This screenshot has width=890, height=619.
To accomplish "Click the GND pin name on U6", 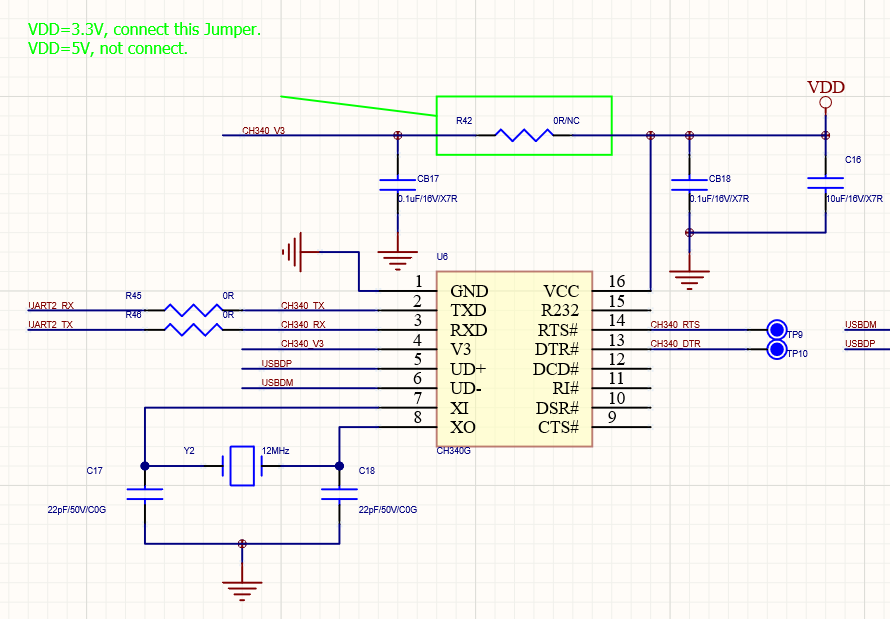I will pos(469,291).
